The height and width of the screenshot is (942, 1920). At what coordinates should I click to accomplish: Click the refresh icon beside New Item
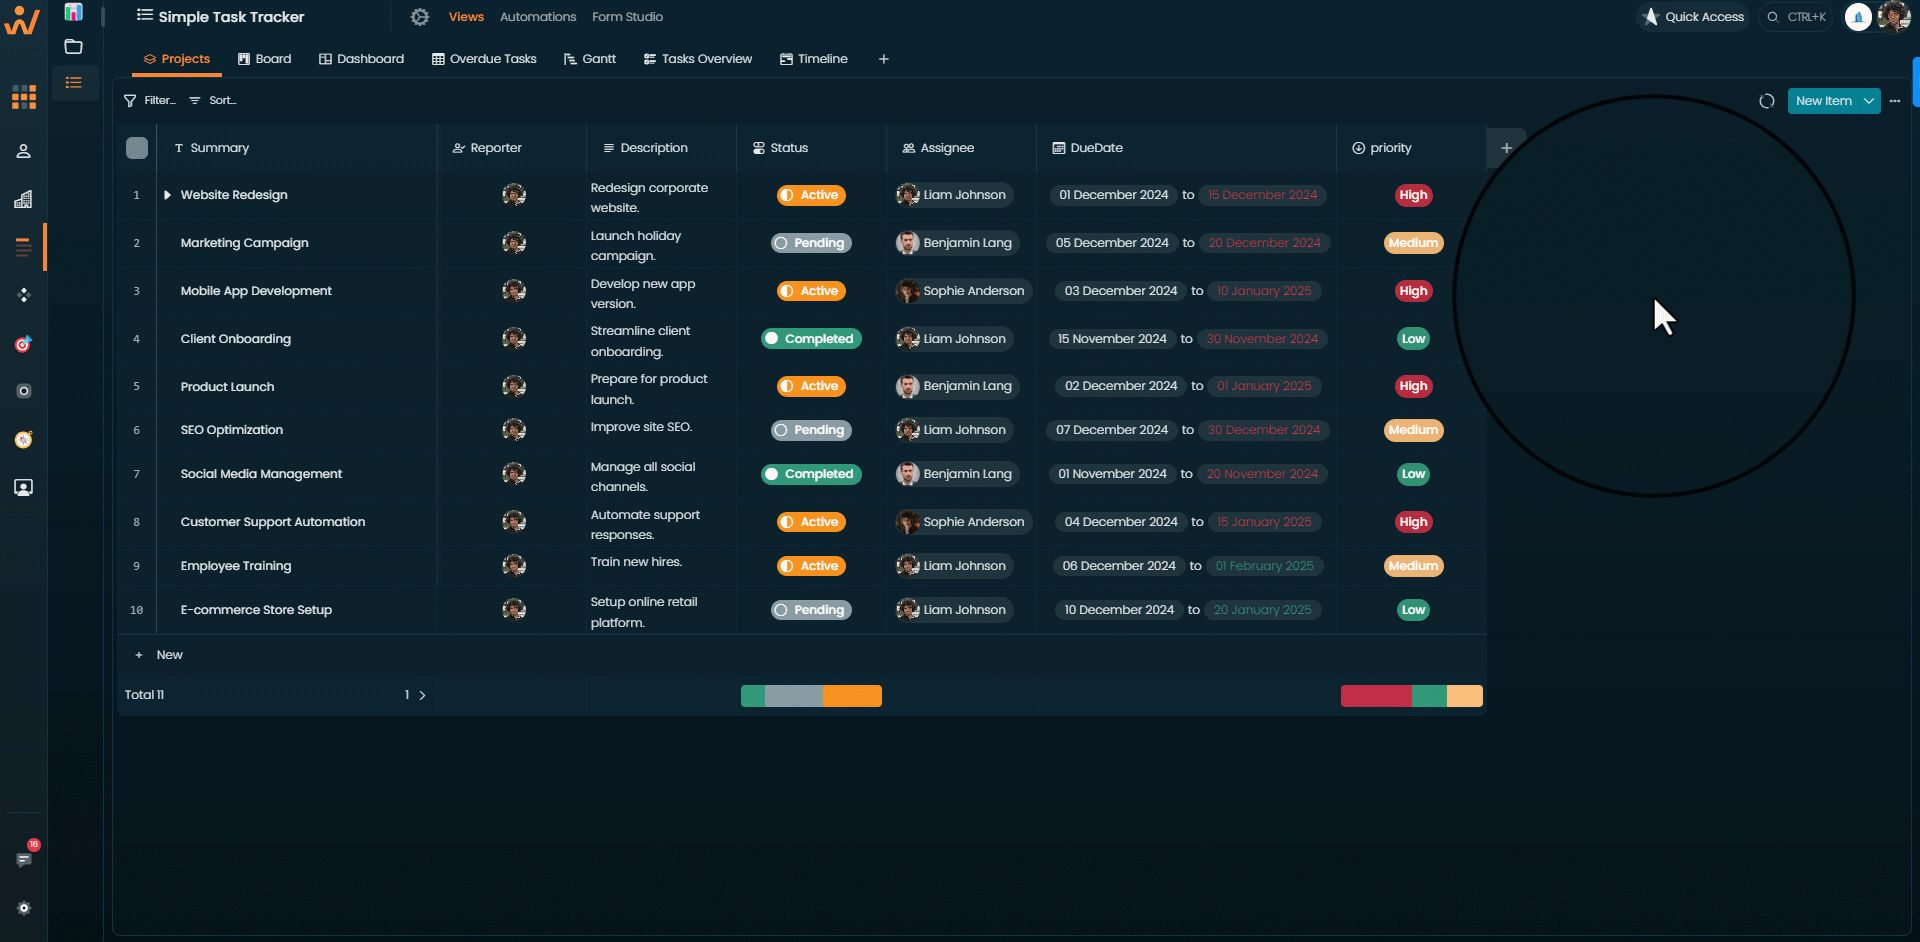tap(1767, 101)
